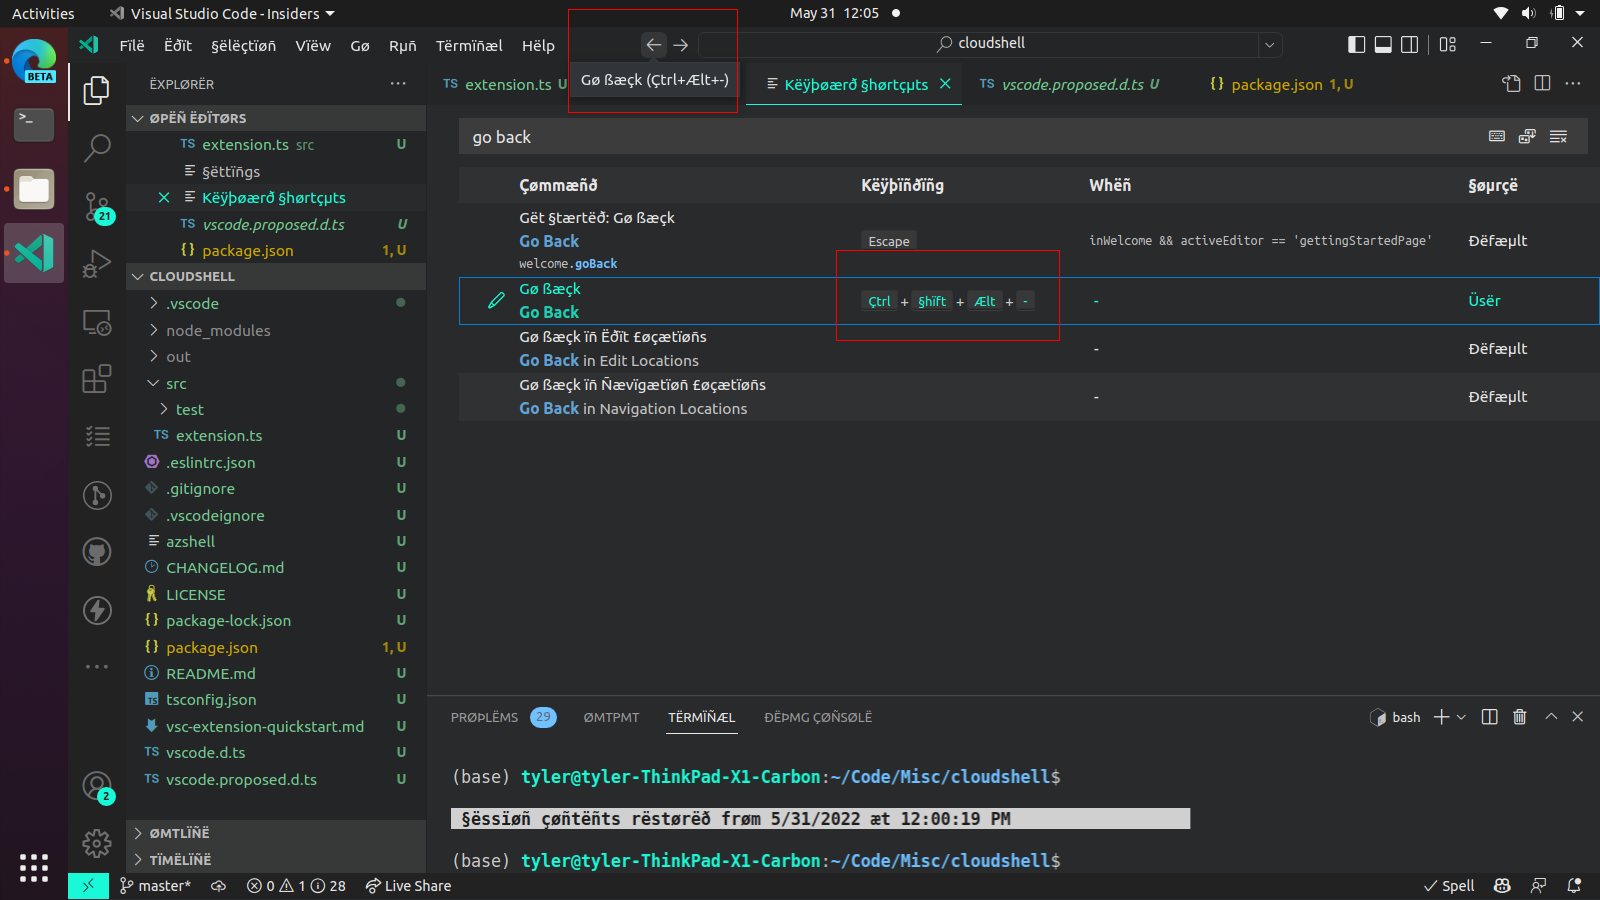Click the master branch status item
1600x900 pixels.
[x=155, y=886]
